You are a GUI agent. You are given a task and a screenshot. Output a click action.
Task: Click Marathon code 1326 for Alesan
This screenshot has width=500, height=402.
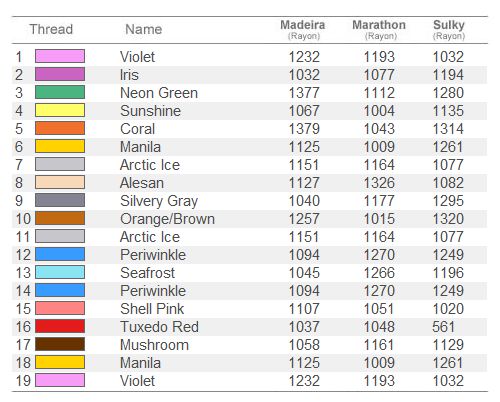pyautogui.click(x=379, y=183)
